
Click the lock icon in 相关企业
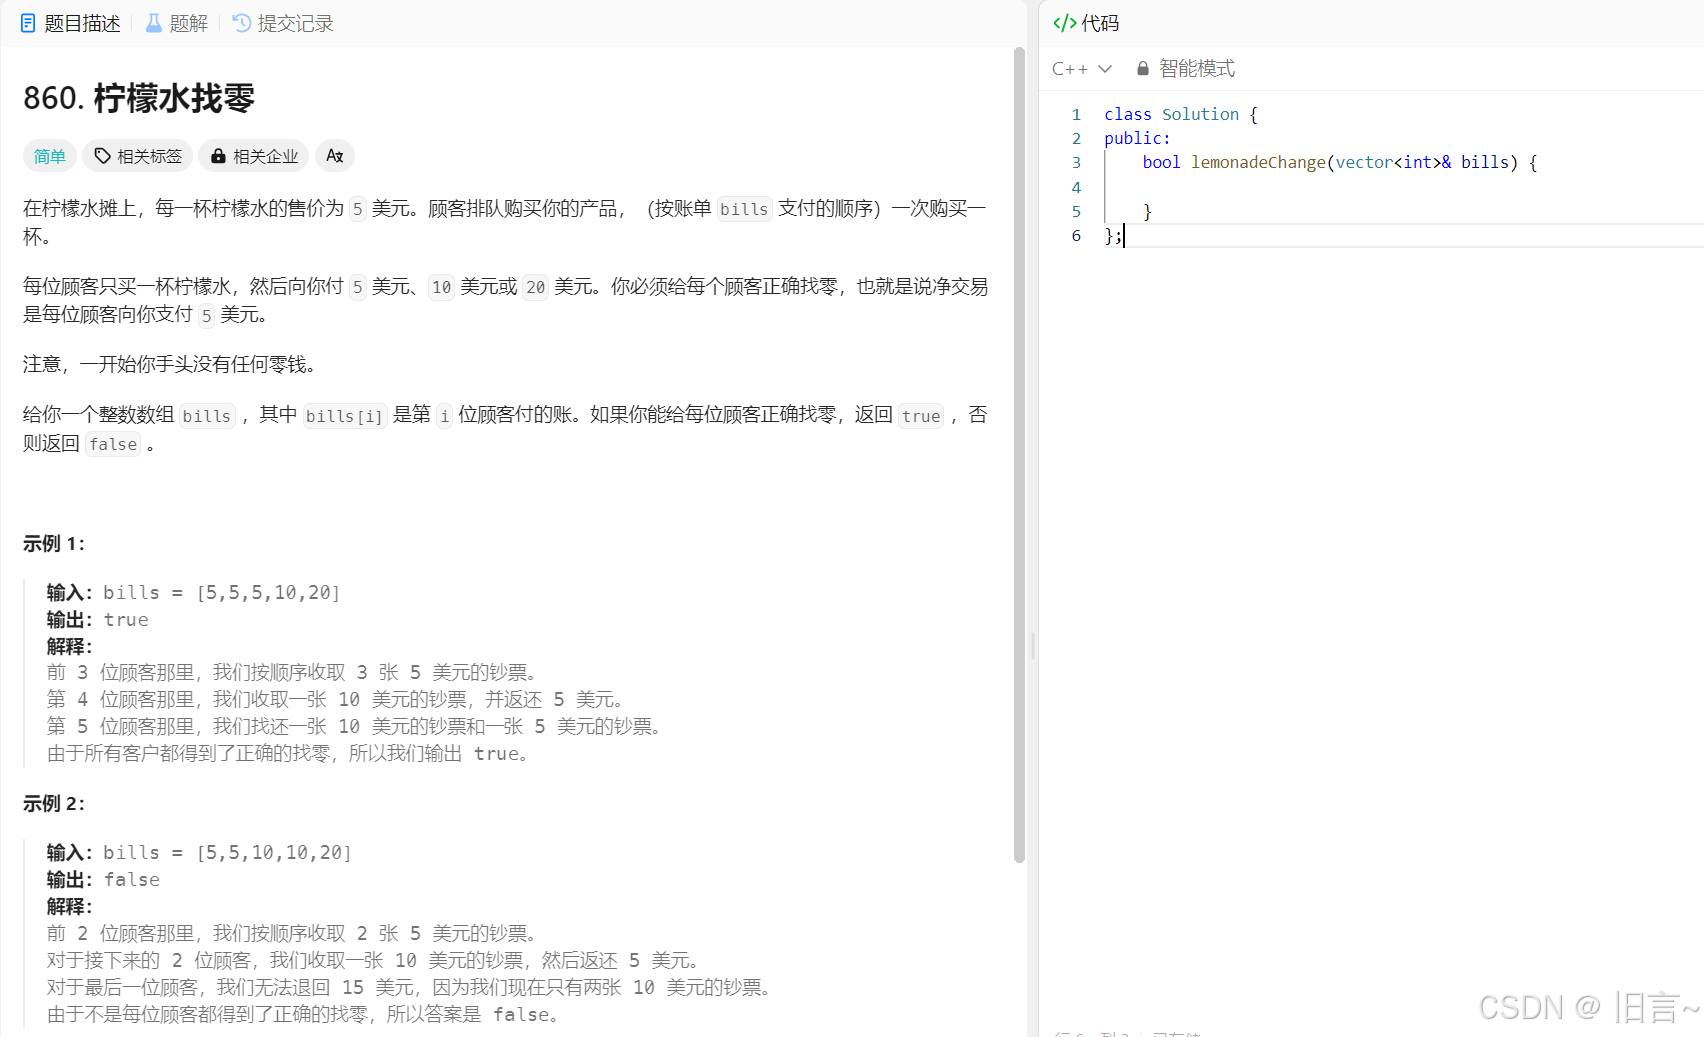click(218, 156)
